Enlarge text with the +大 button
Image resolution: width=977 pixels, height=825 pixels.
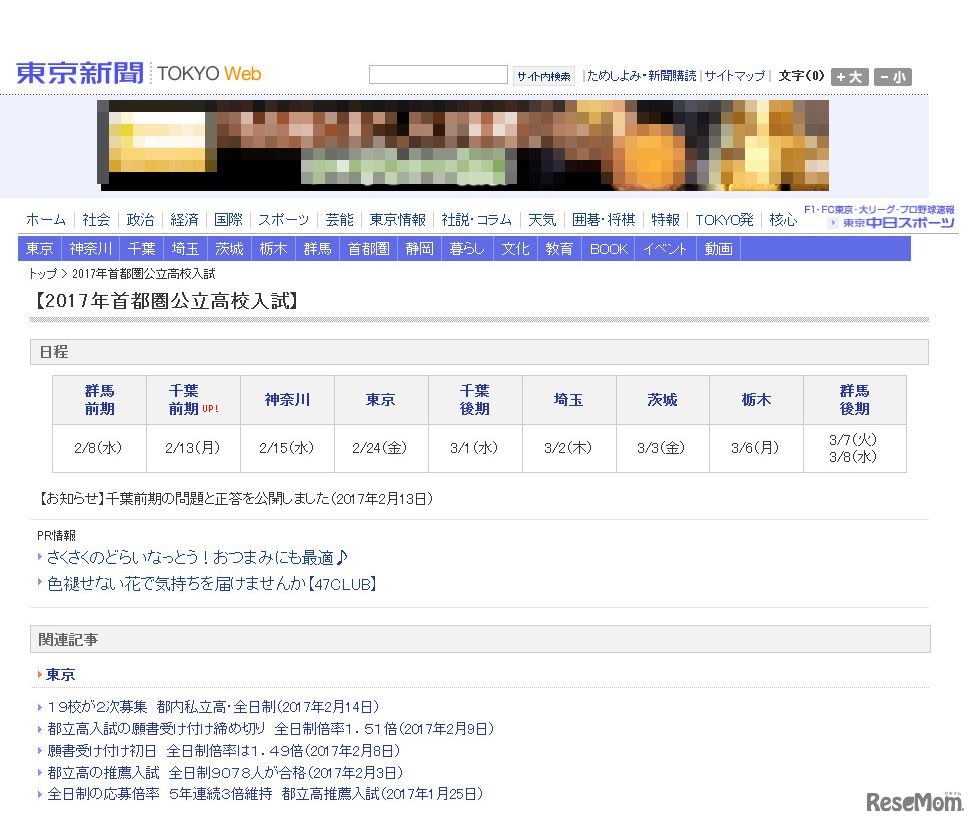(x=848, y=77)
